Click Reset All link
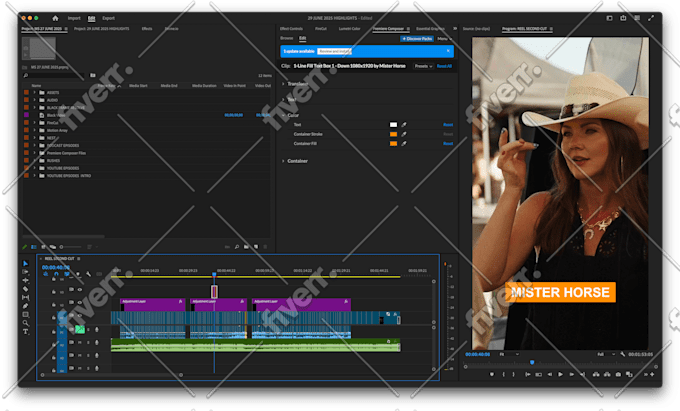The image size is (680, 411). [444, 66]
